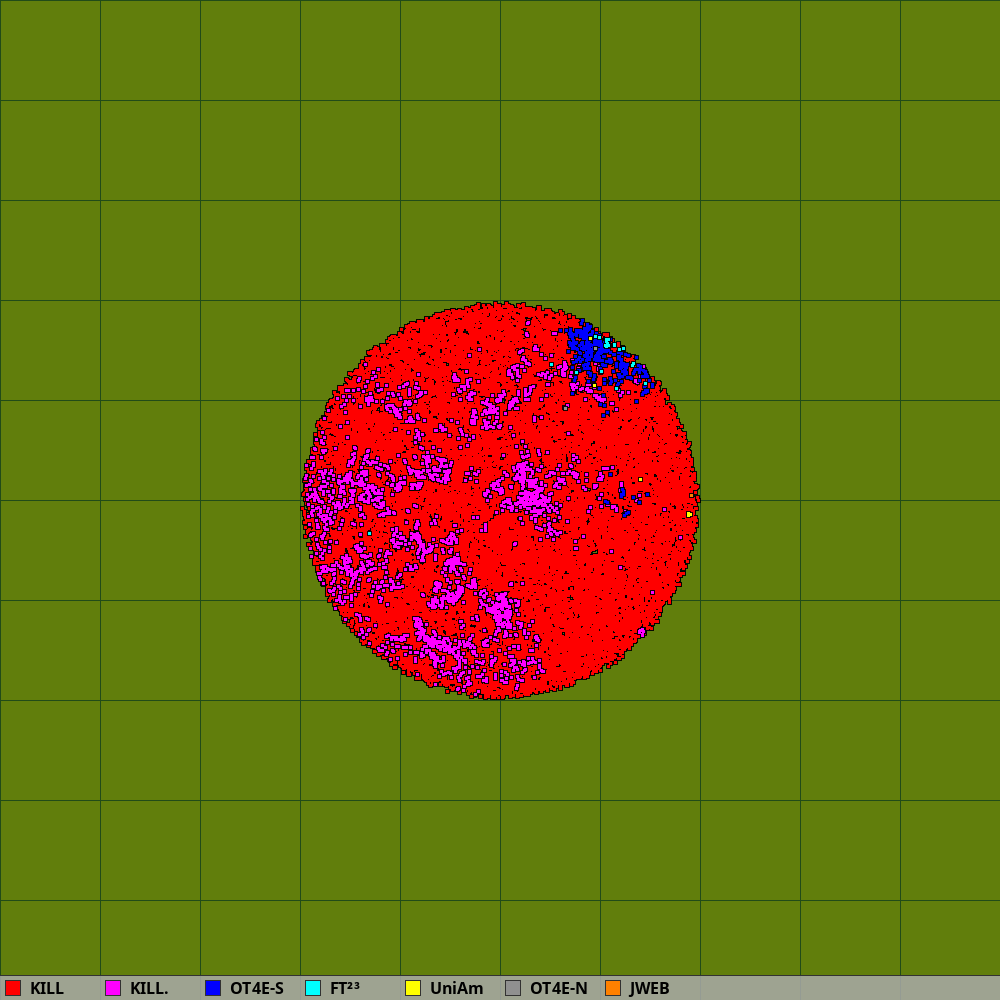Screen dimensions: 1000x1000
Task: Click the cyan FT²³ legend swatch
Action: pos(313,988)
